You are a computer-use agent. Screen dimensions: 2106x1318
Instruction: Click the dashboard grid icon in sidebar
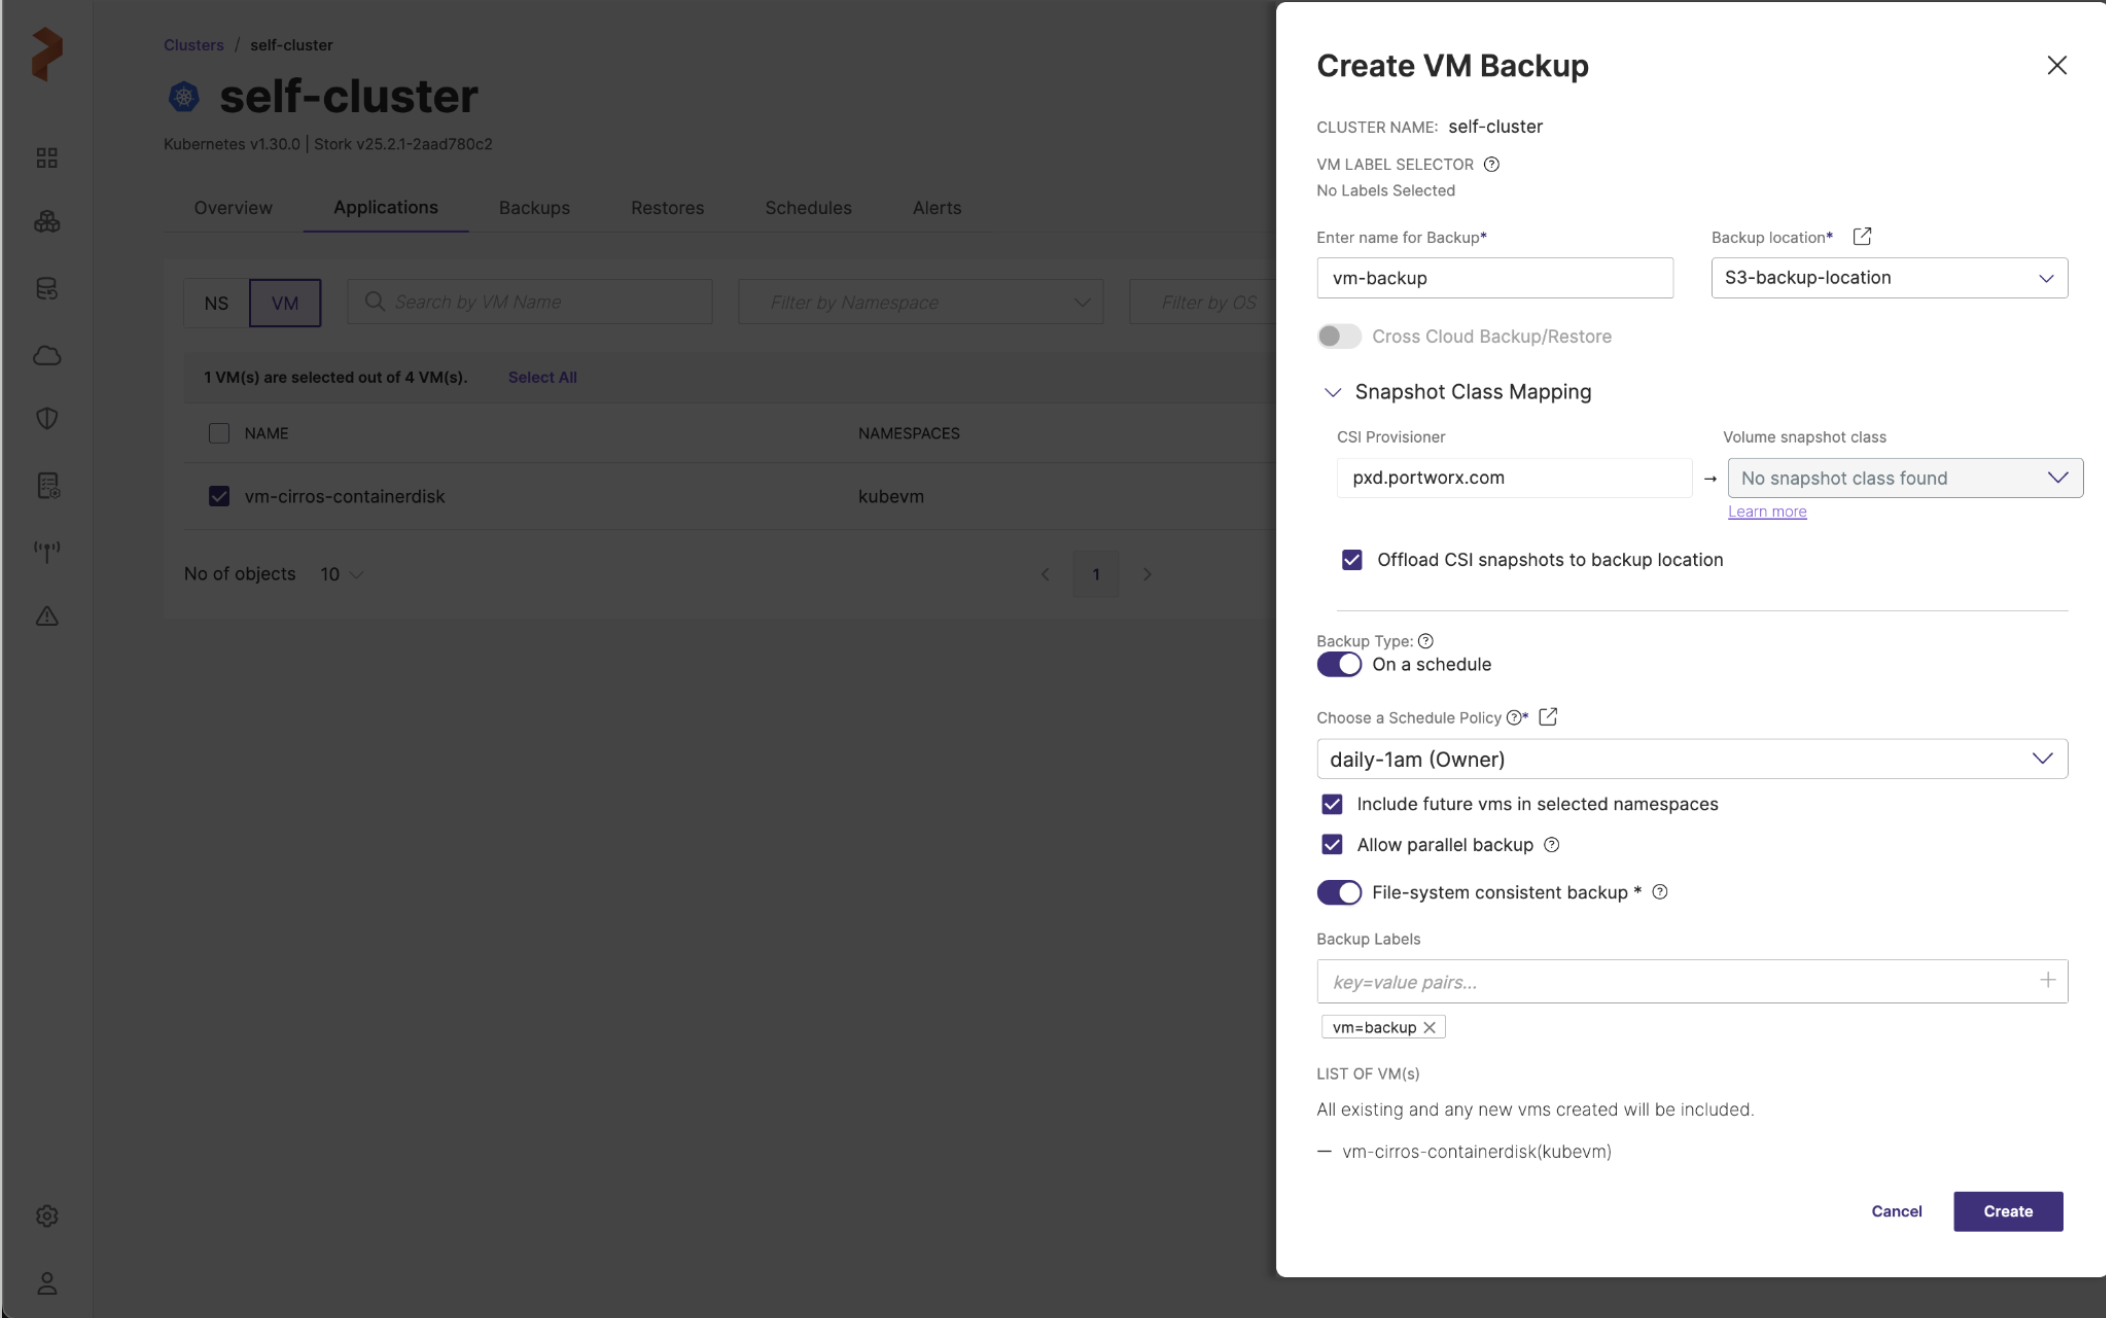(x=47, y=158)
